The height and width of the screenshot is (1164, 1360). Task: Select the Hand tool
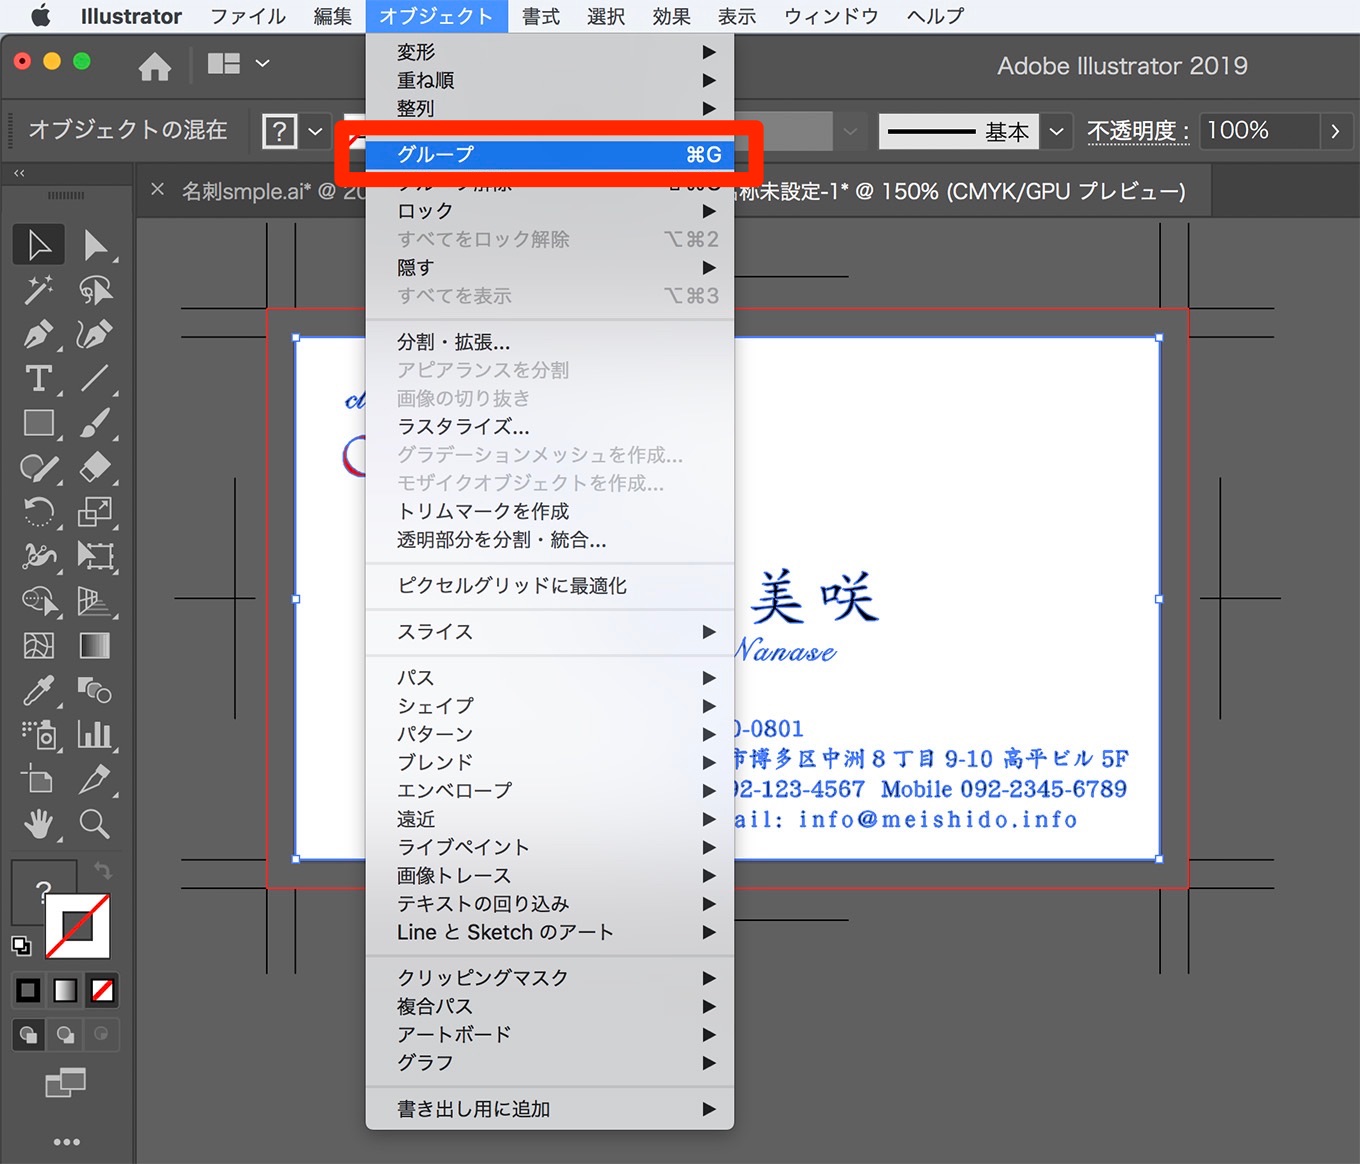[x=39, y=824]
